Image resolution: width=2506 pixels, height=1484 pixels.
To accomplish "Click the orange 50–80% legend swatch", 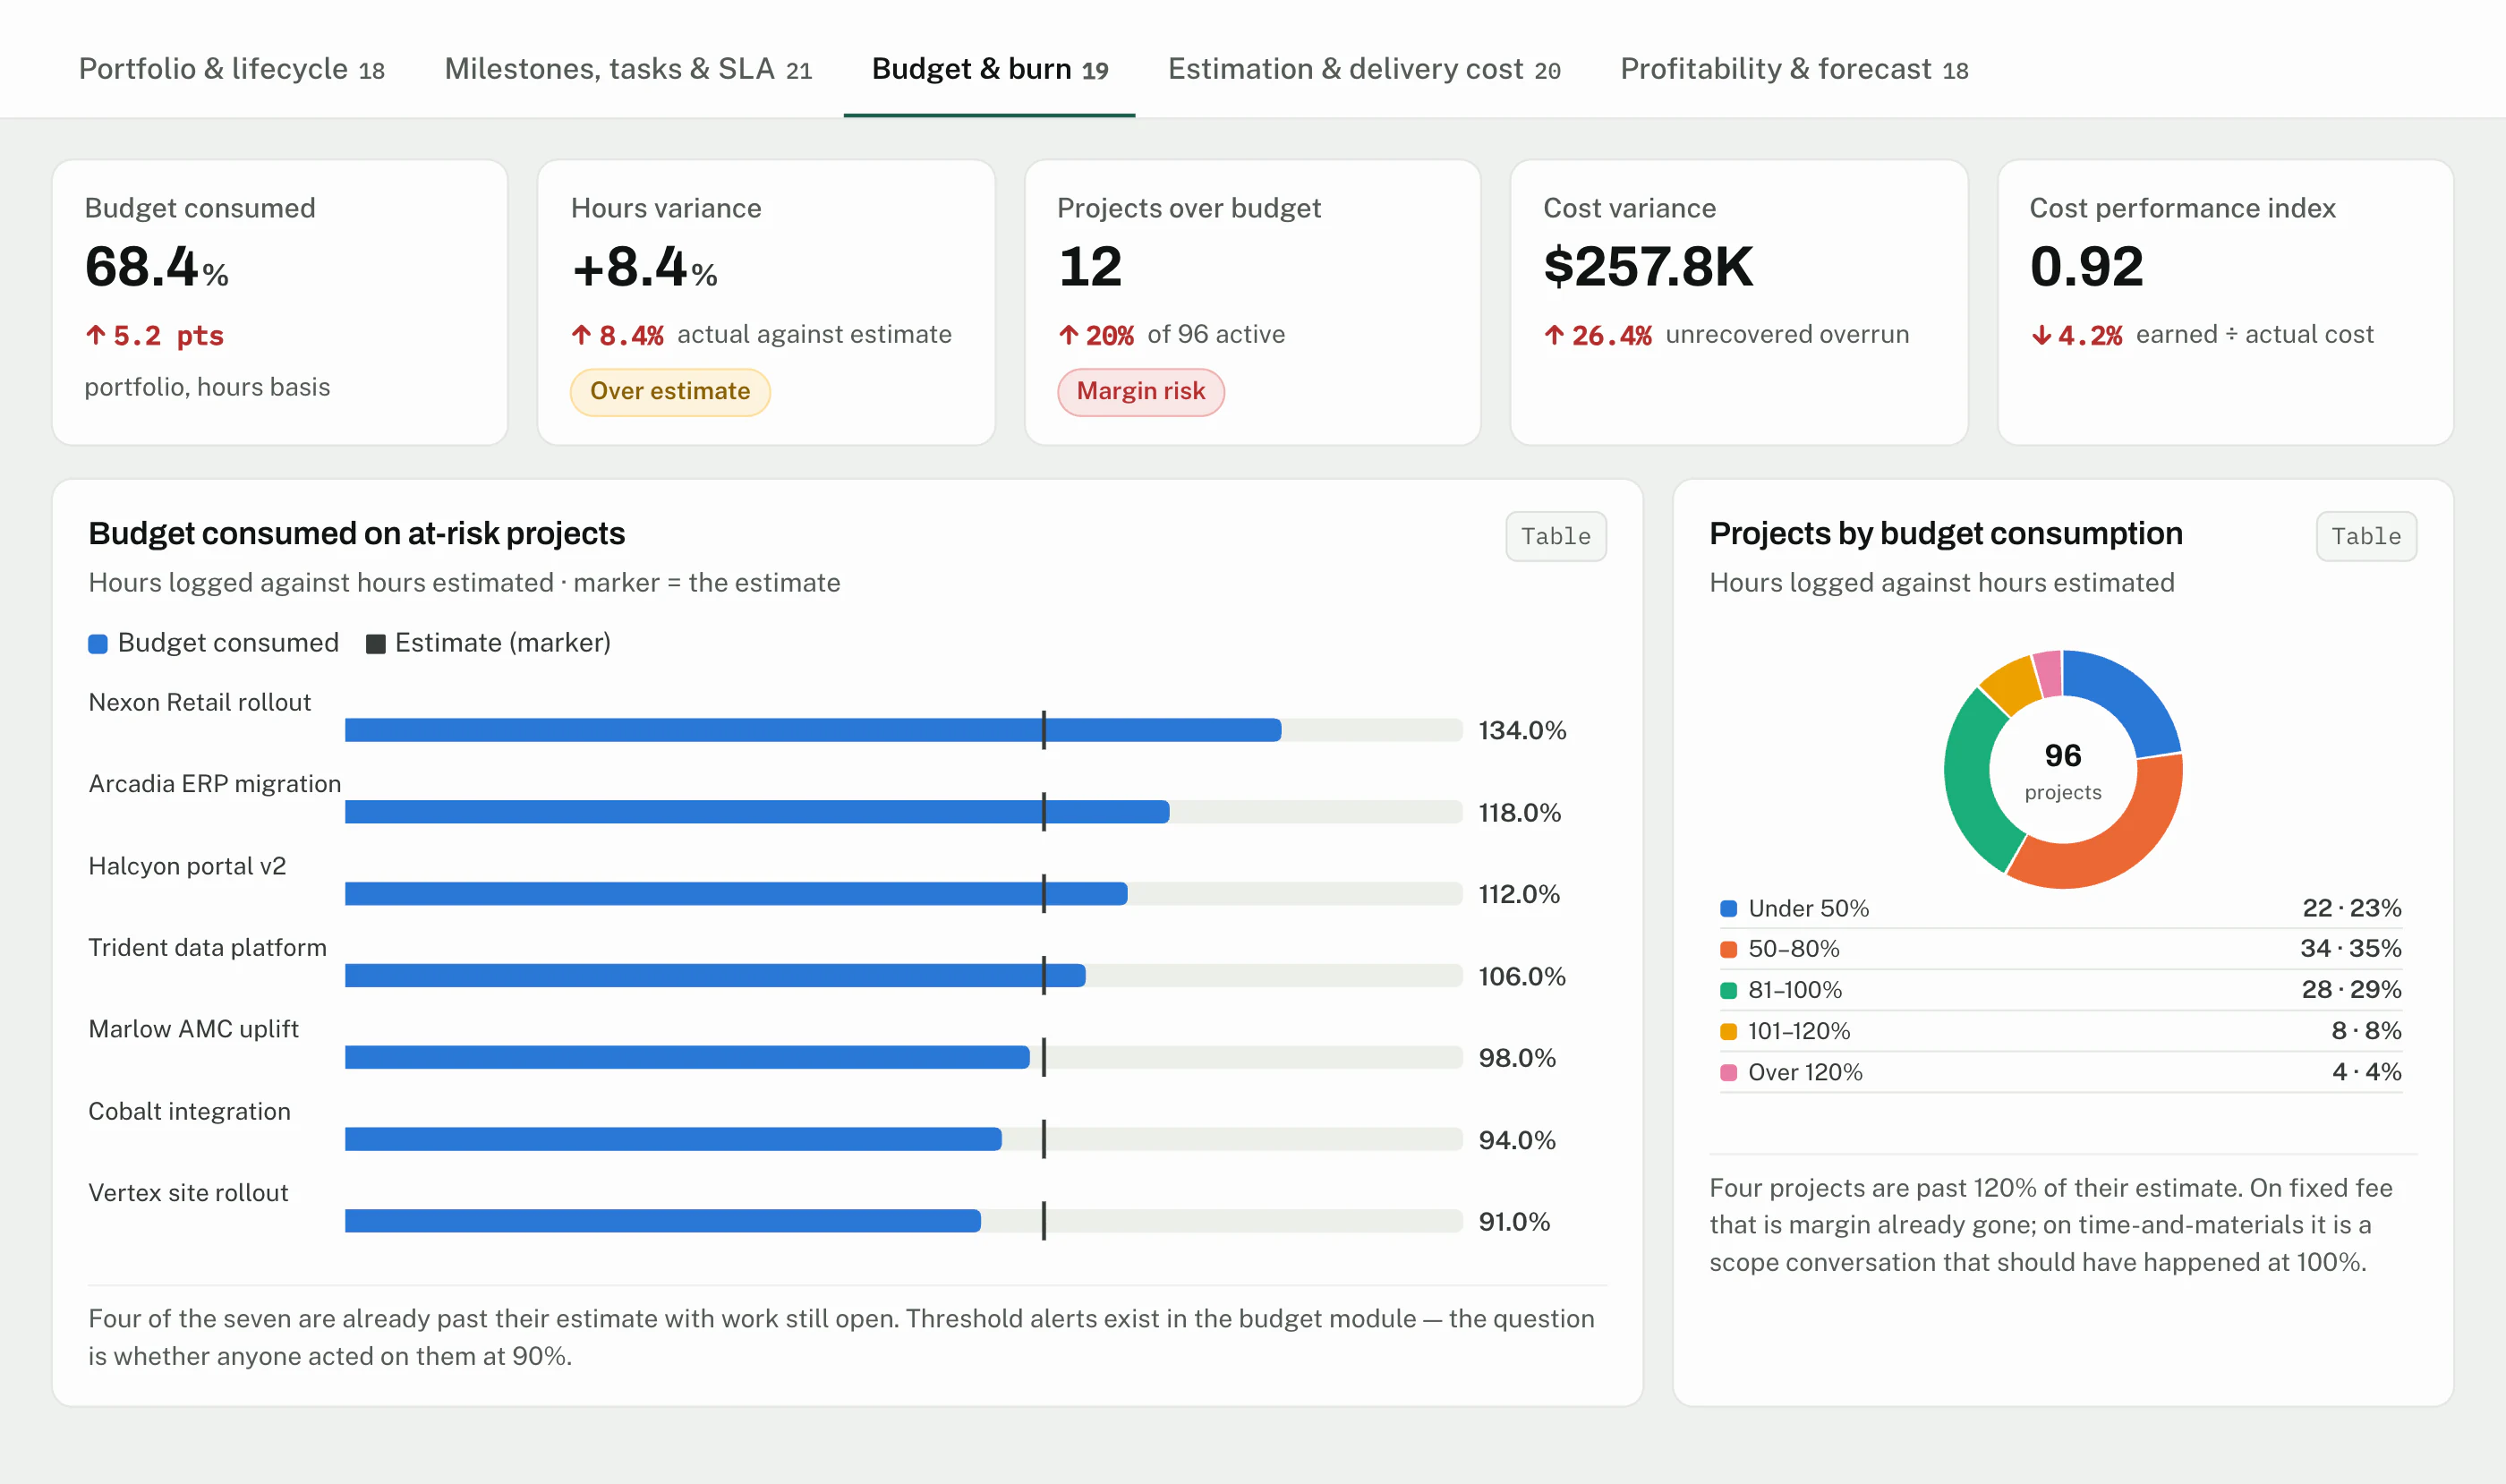I will (x=1728, y=949).
